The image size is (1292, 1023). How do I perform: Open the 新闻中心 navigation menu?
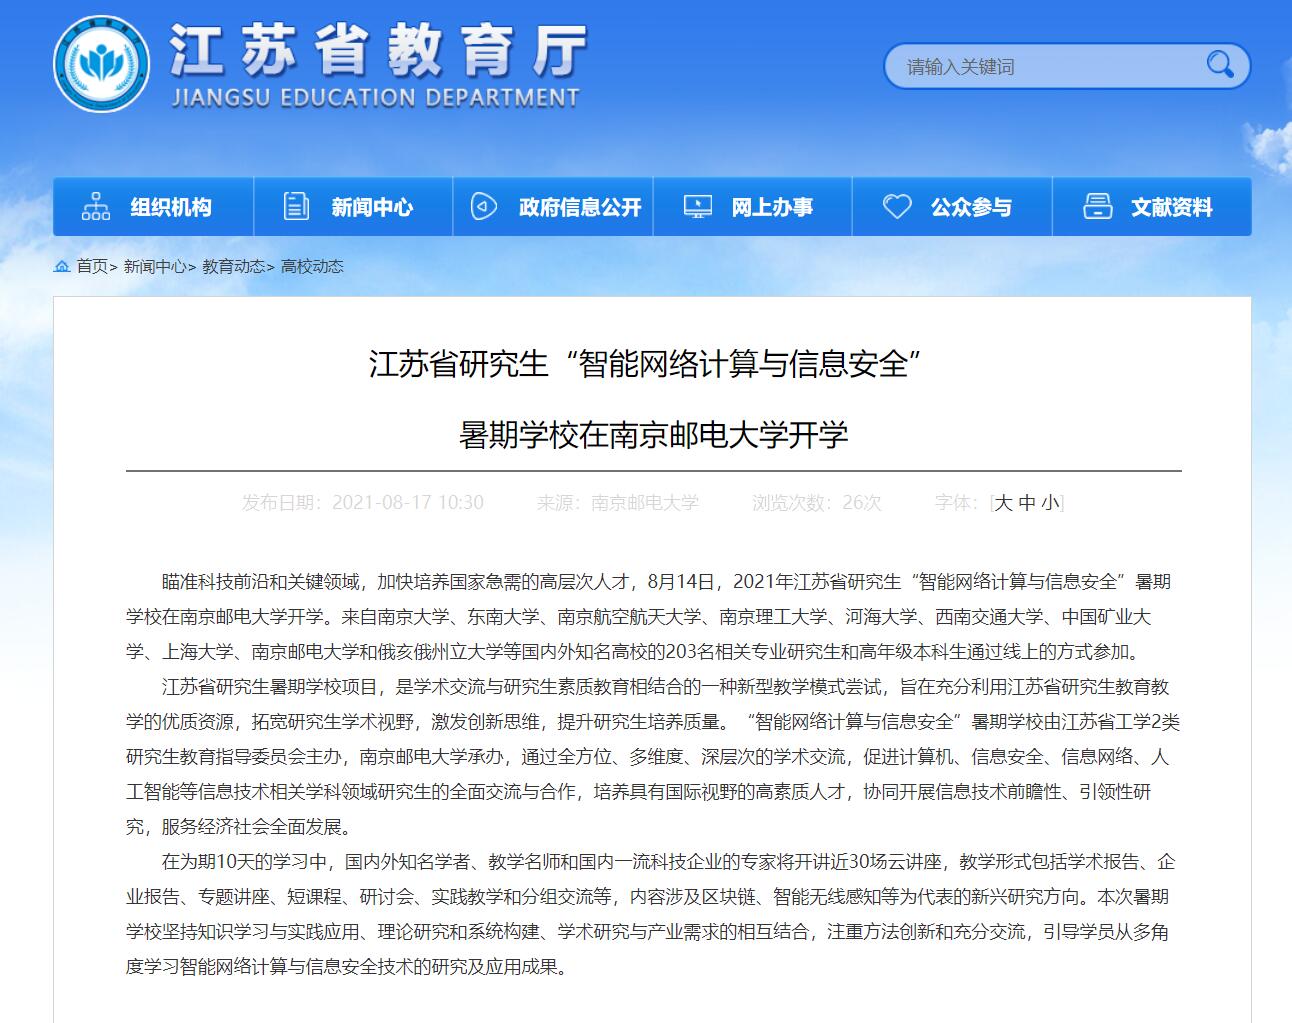click(x=372, y=207)
